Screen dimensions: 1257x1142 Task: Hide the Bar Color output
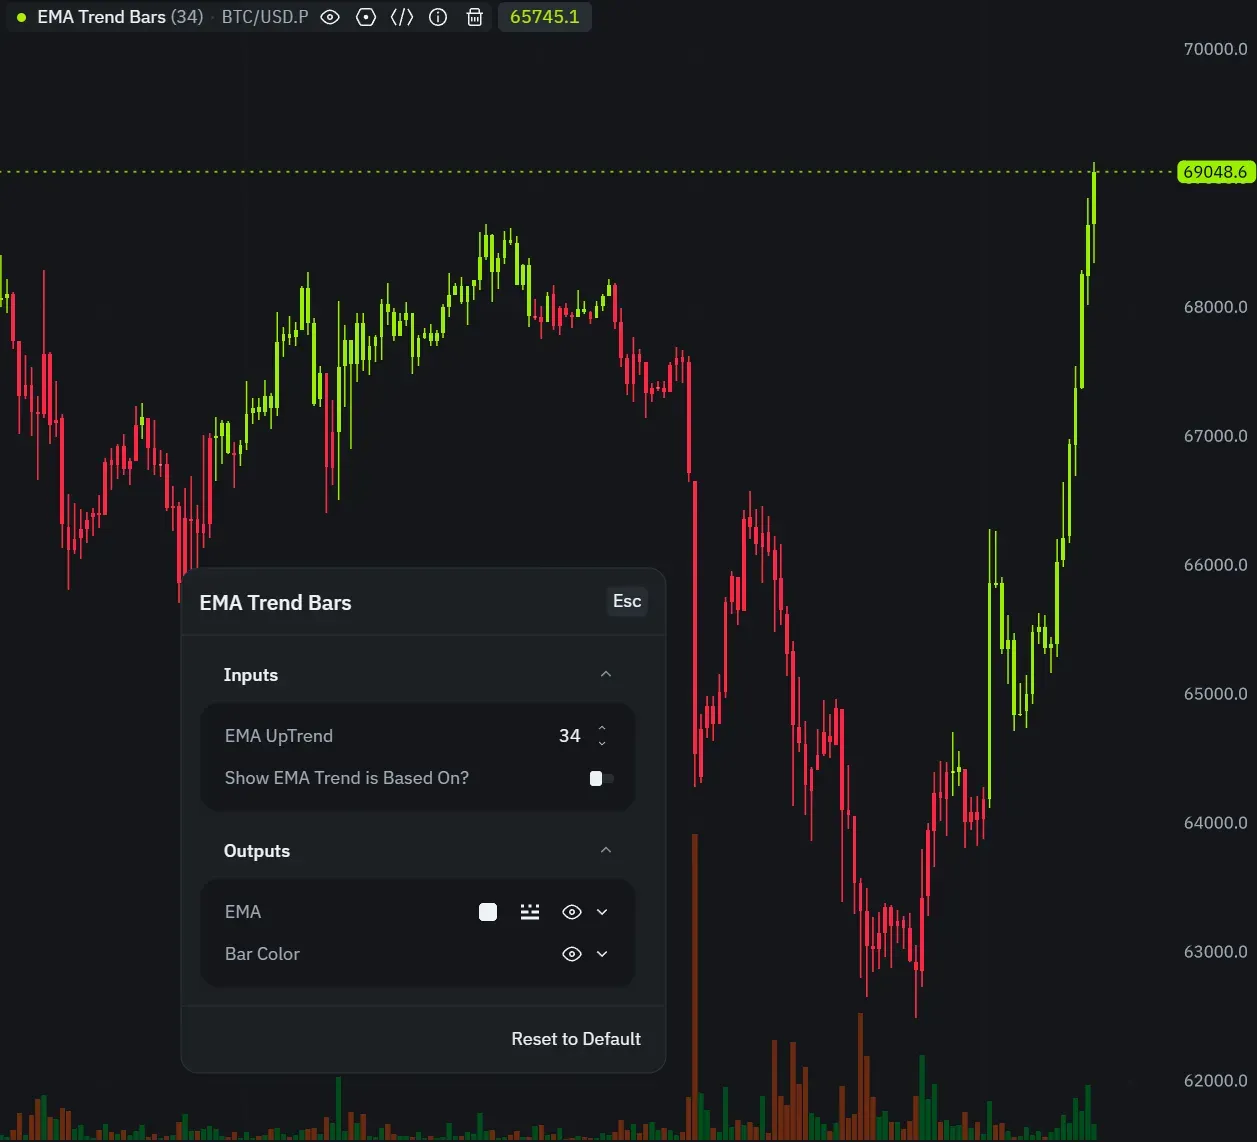[x=571, y=954]
